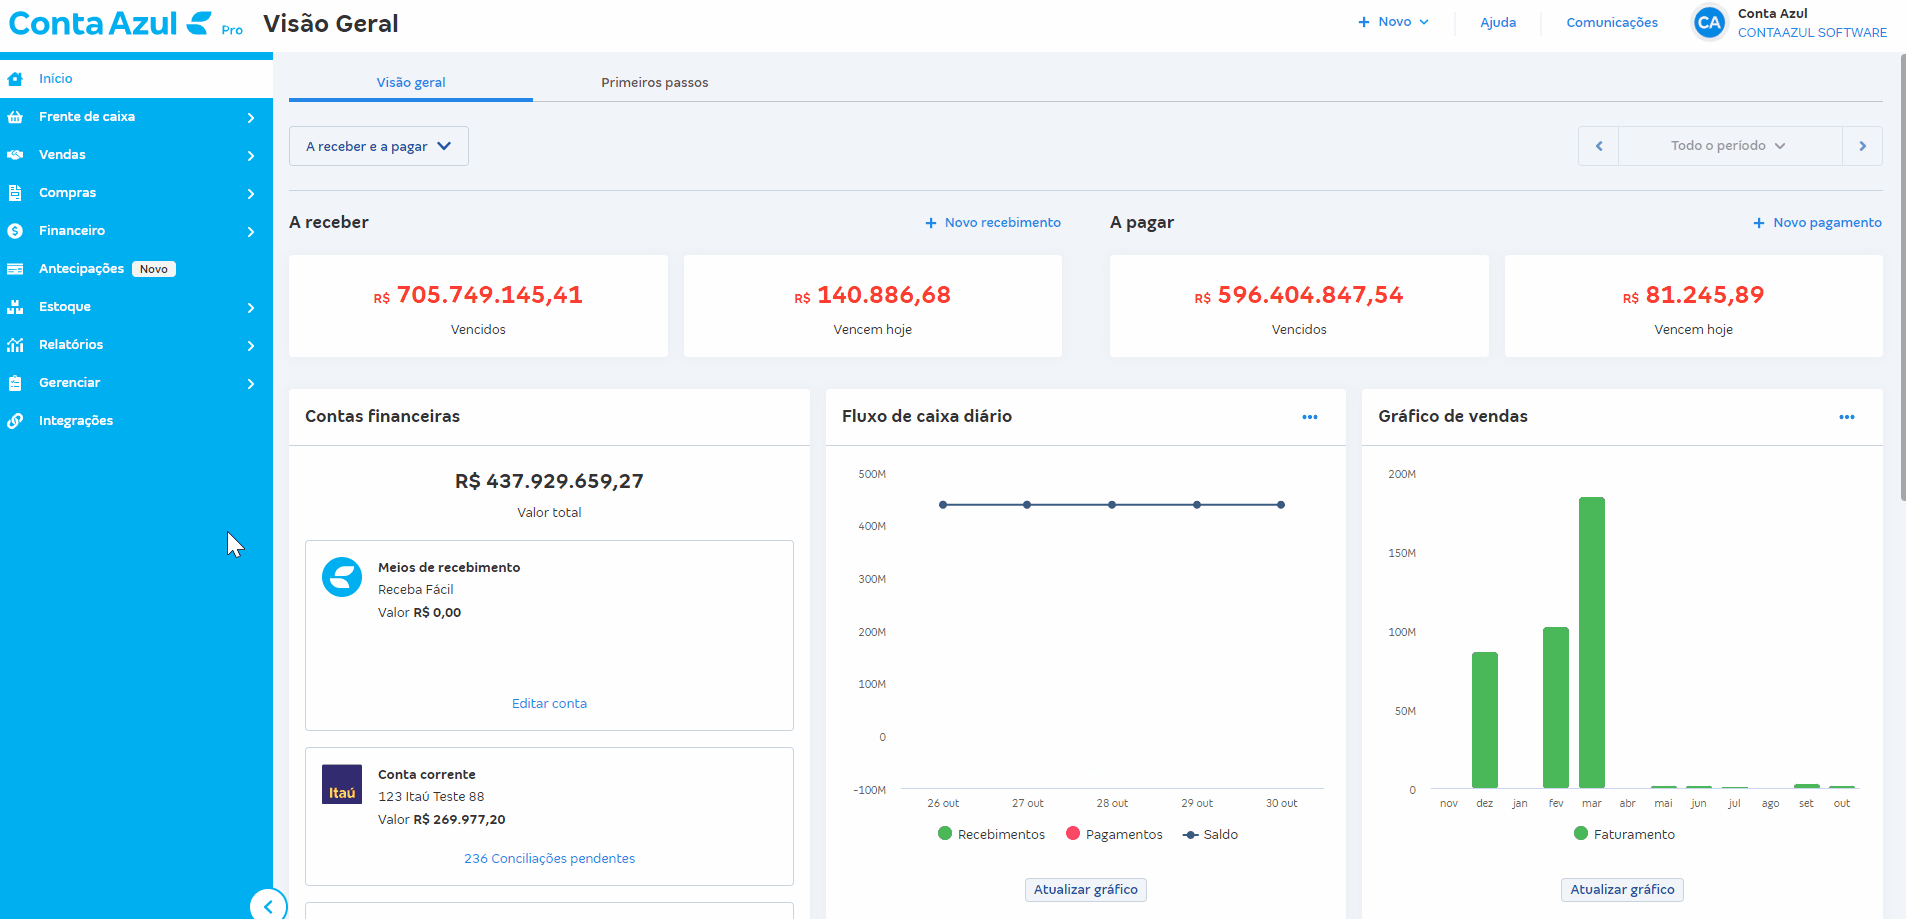This screenshot has width=1906, height=919.
Task: Click the Gerenciar clipboard icon
Action: coord(15,383)
